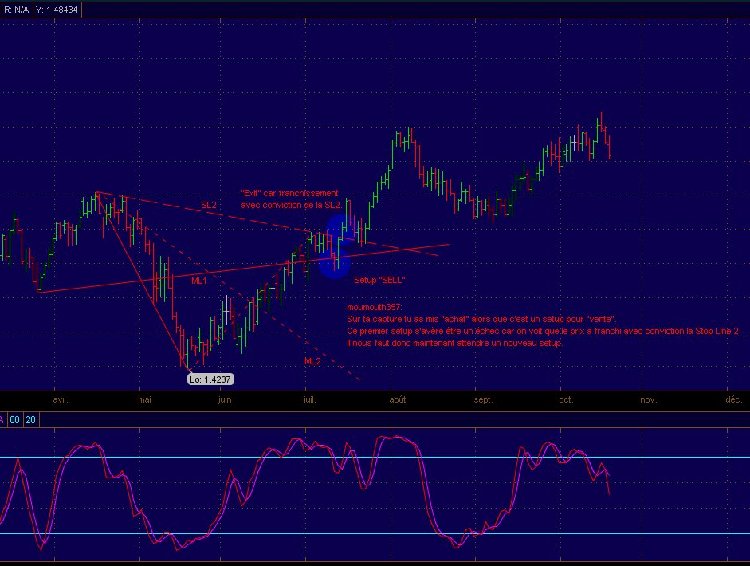Click the 'ML2' median line label

point(312,361)
